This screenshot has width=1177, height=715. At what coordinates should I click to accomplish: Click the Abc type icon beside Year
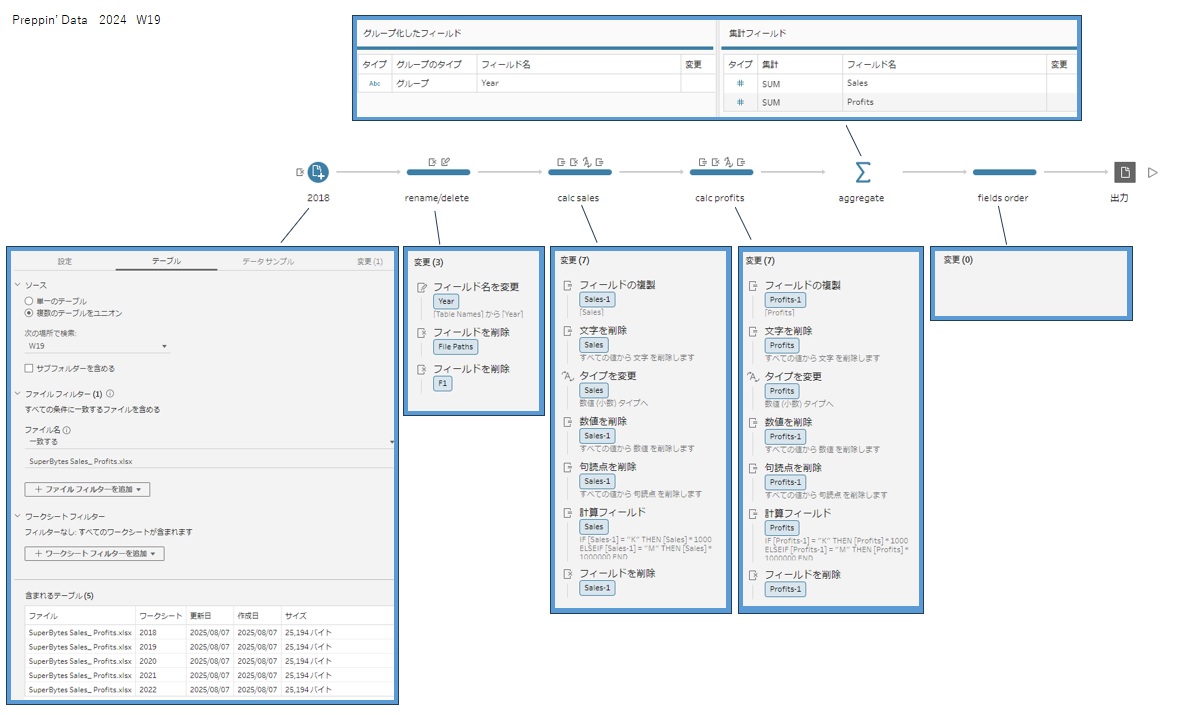[374, 83]
